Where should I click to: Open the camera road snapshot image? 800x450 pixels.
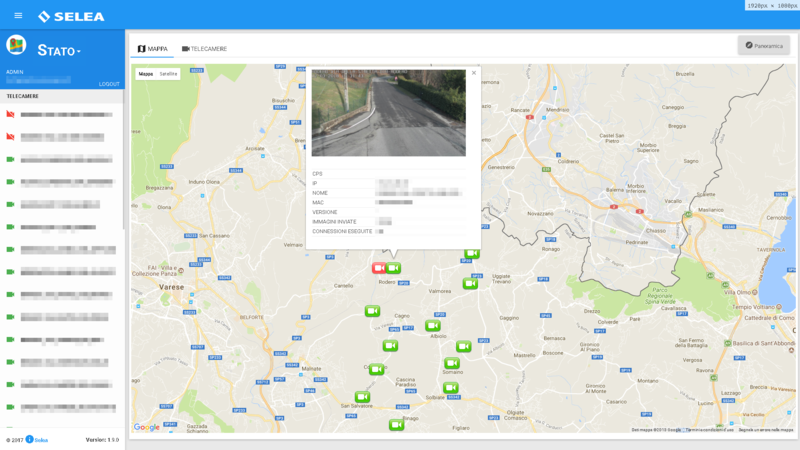tap(389, 113)
